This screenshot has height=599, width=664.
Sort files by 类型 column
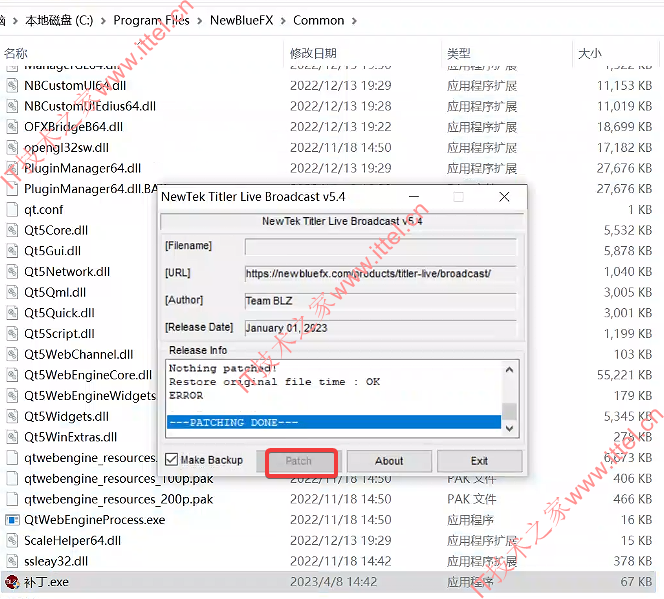459,53
